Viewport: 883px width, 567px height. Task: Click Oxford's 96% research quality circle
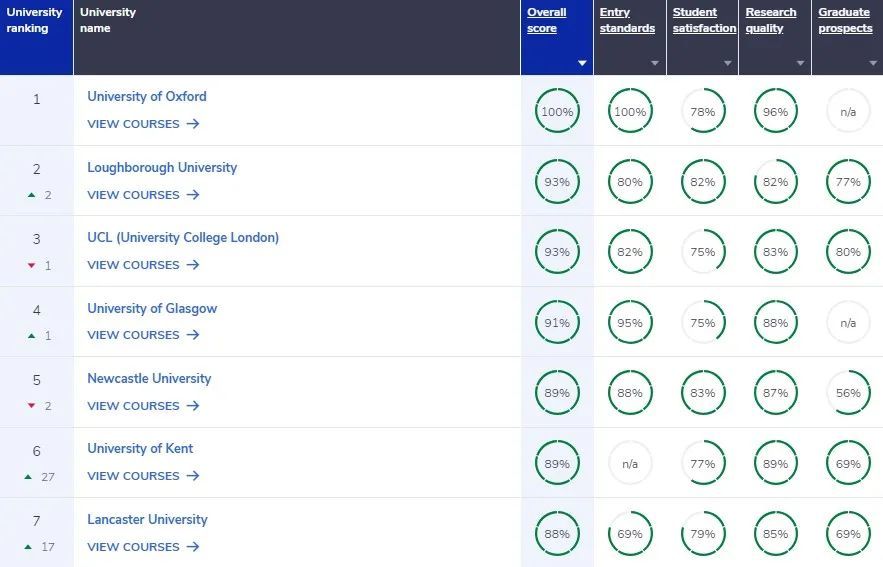tap(775, 111)
